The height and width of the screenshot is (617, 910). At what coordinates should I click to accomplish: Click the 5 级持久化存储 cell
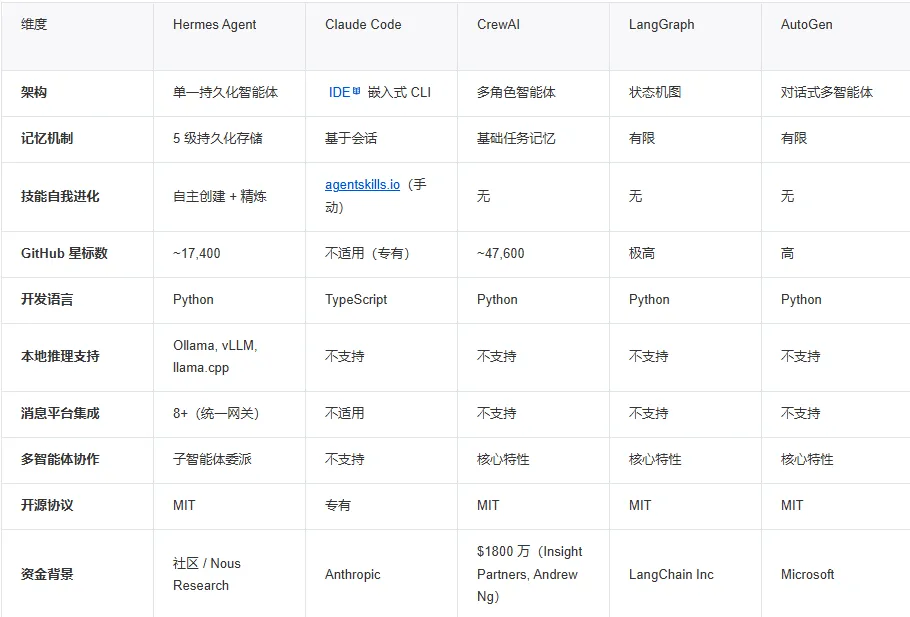tap(218, 138)
